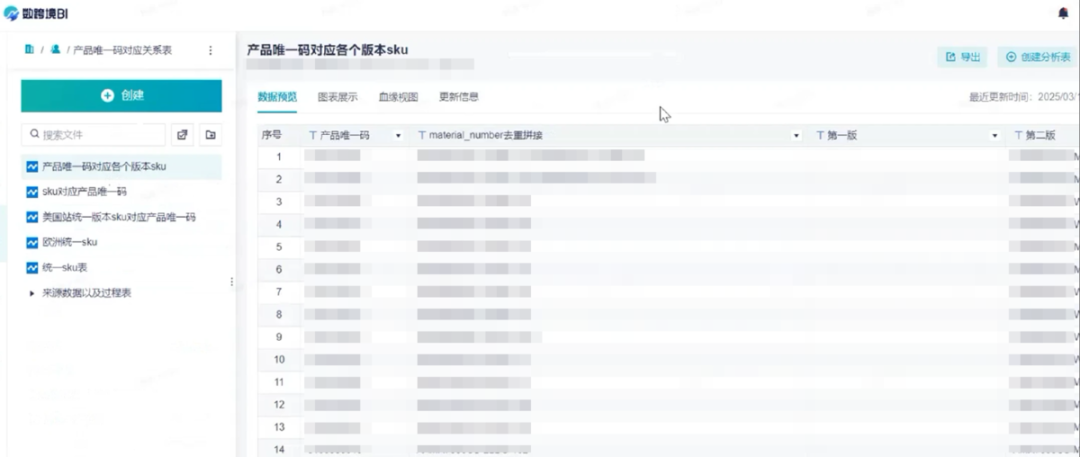
Task: Switch to the 血缘视图 tab
Action: coord(398,97)
